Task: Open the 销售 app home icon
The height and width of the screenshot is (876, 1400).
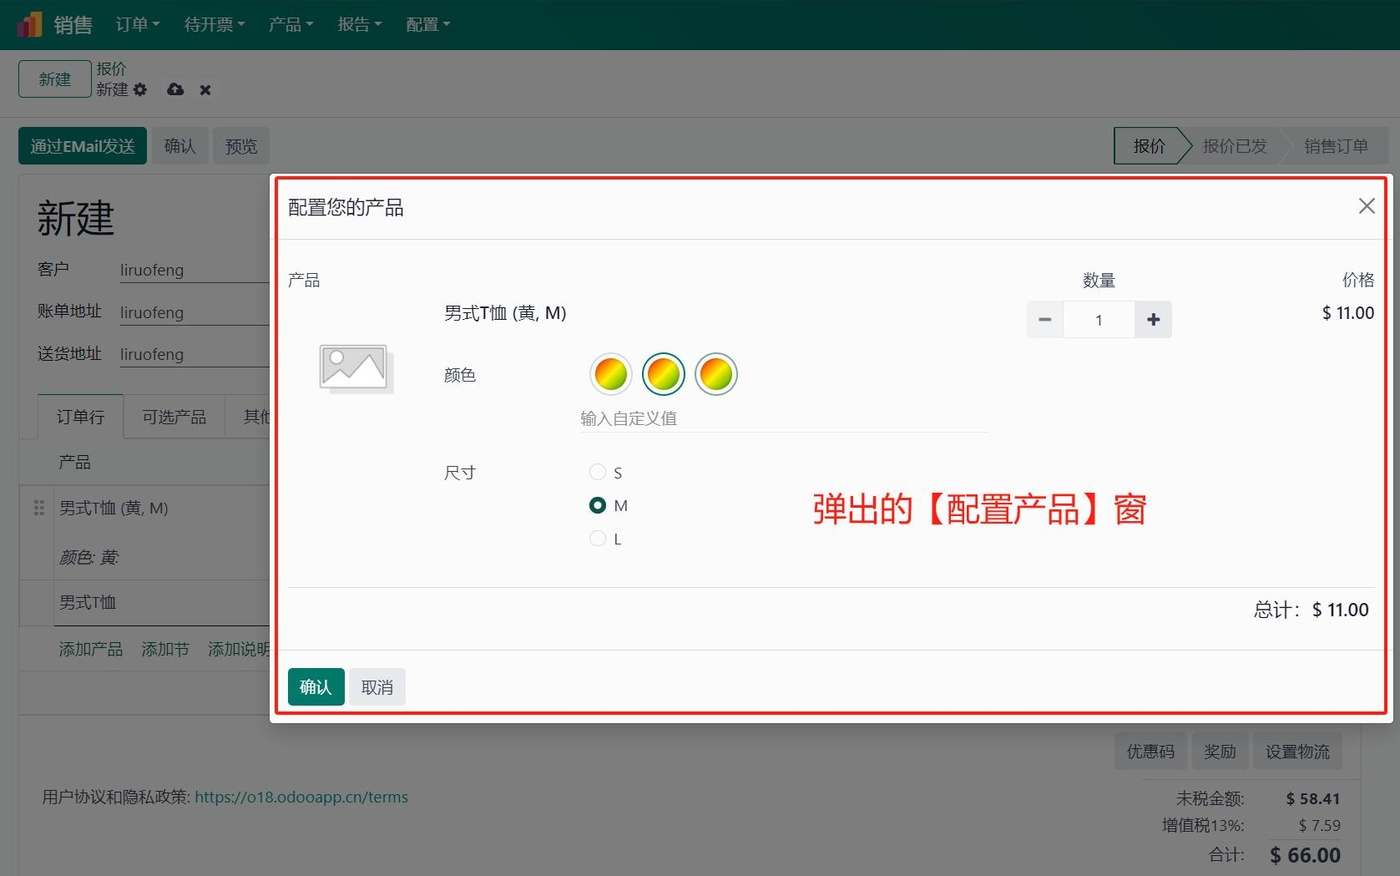Action: tap(29, 23)
